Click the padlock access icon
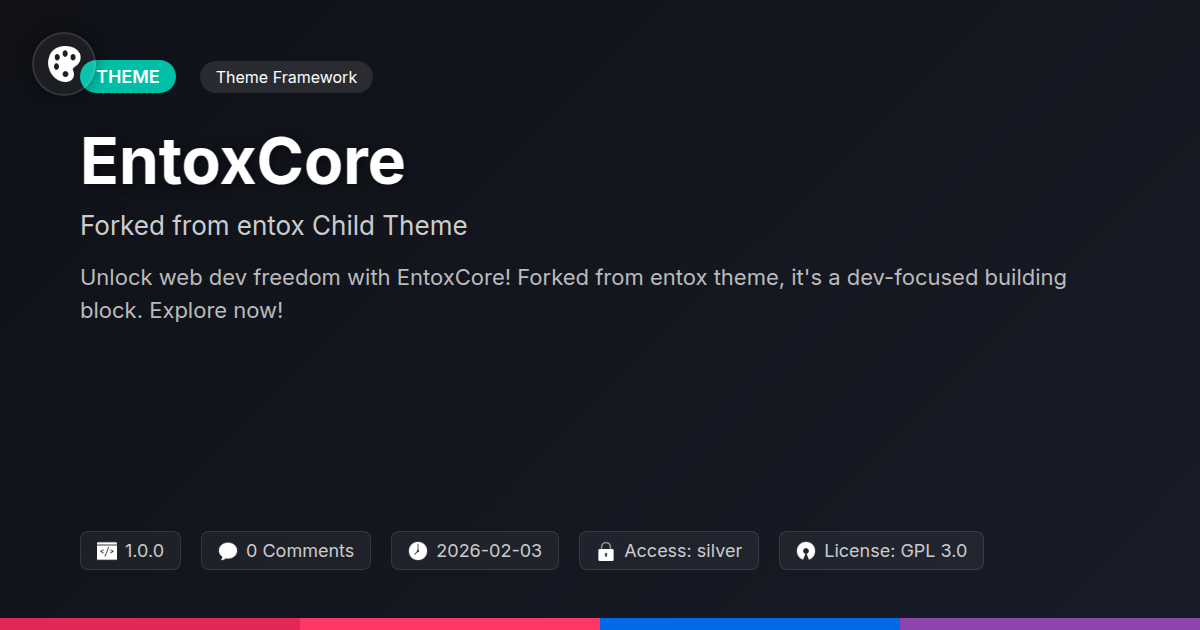Screen dimensions: 1200x630 pyautogui.click(x=605, y=551)
